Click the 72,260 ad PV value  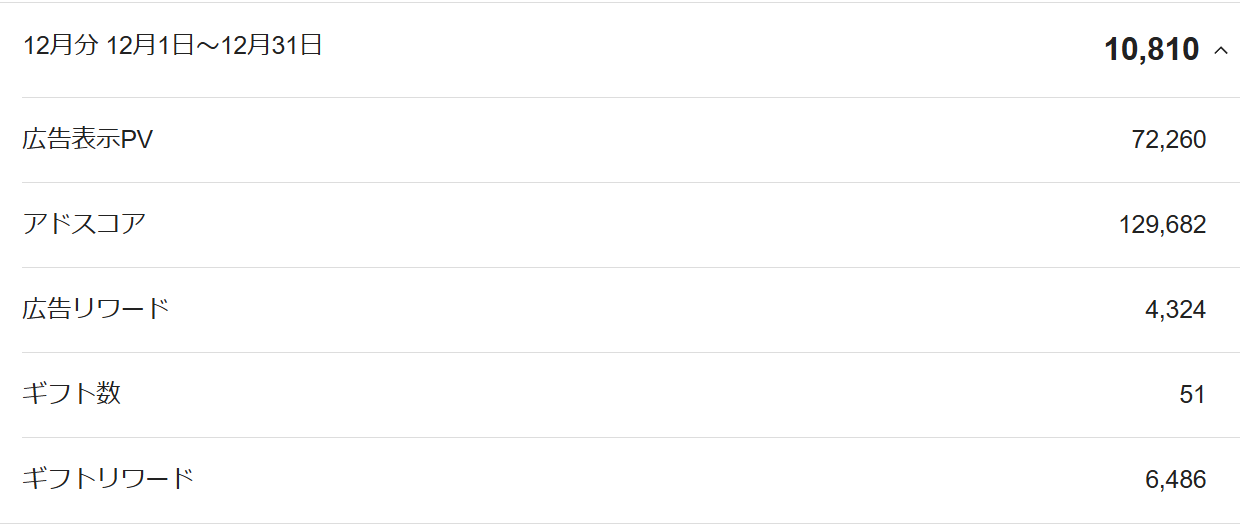[1168, 140]
